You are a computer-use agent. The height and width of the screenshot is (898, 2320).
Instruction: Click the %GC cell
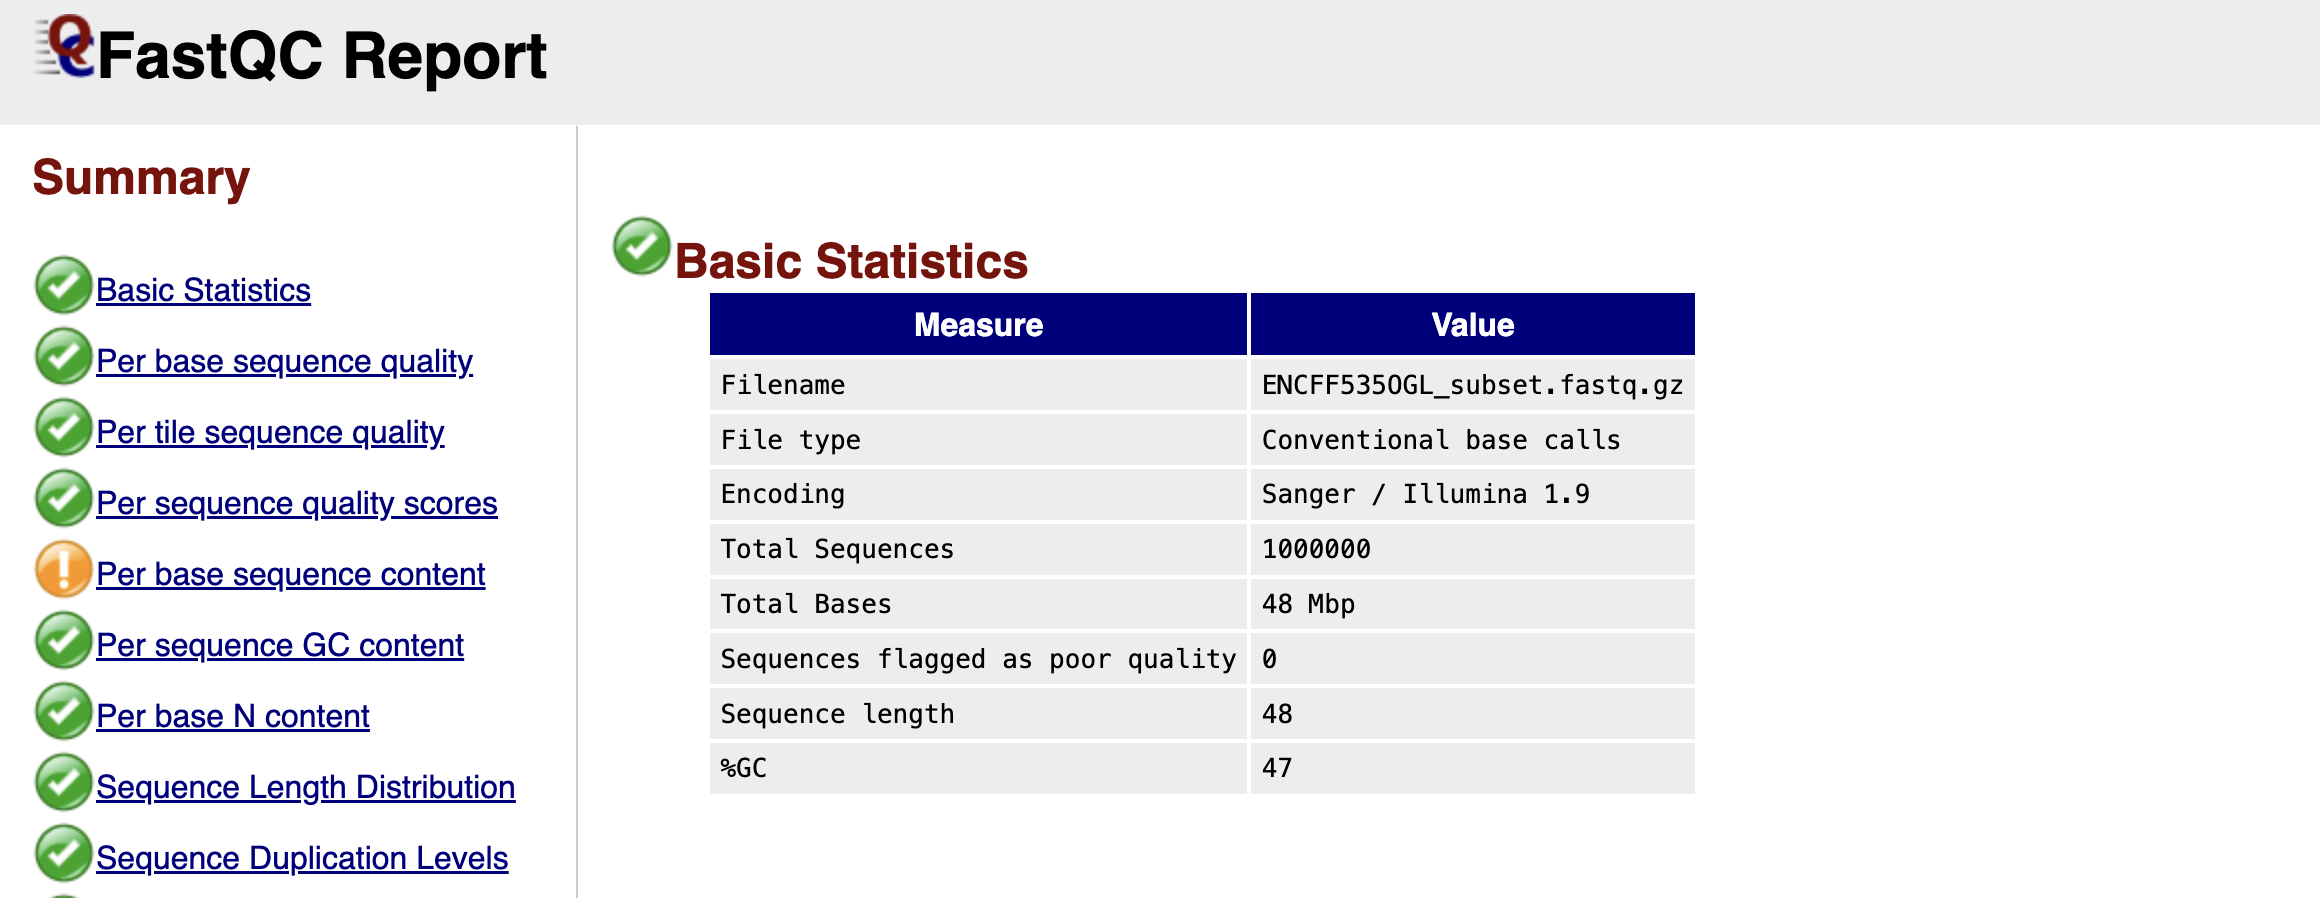coord(978,768)
